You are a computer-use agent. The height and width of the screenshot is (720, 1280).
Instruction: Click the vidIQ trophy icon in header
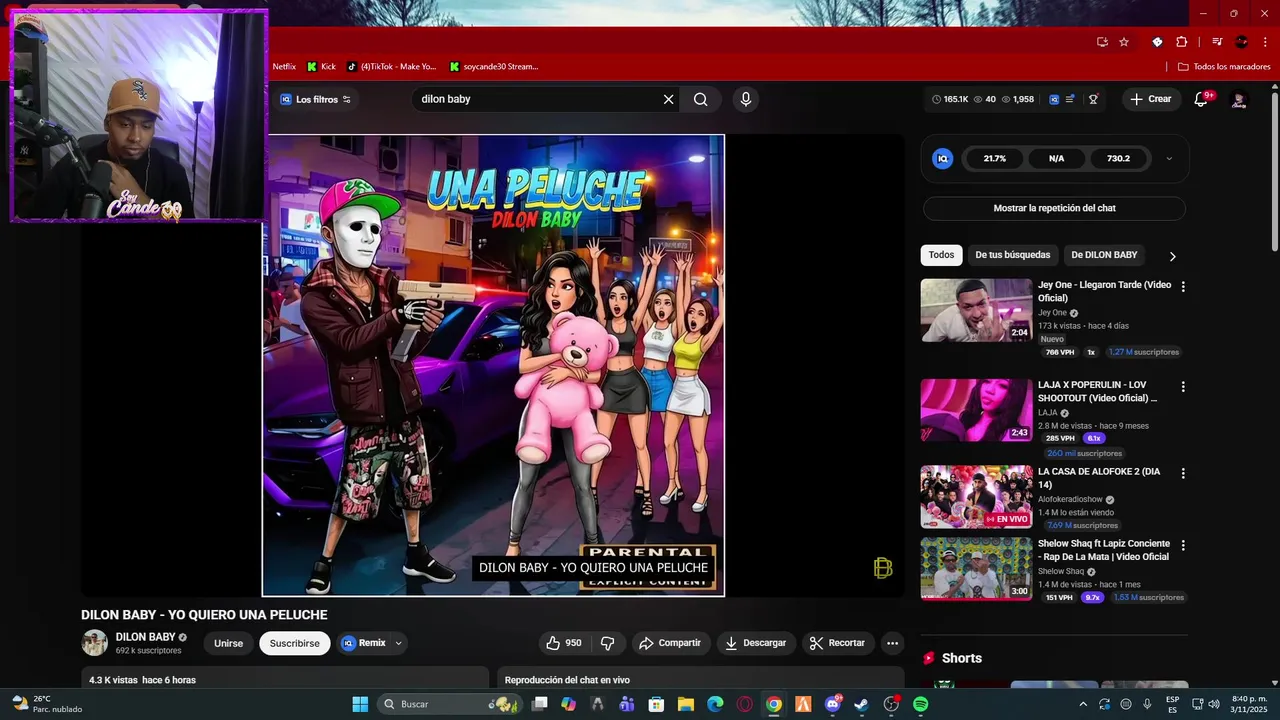tap(1093, 99)
